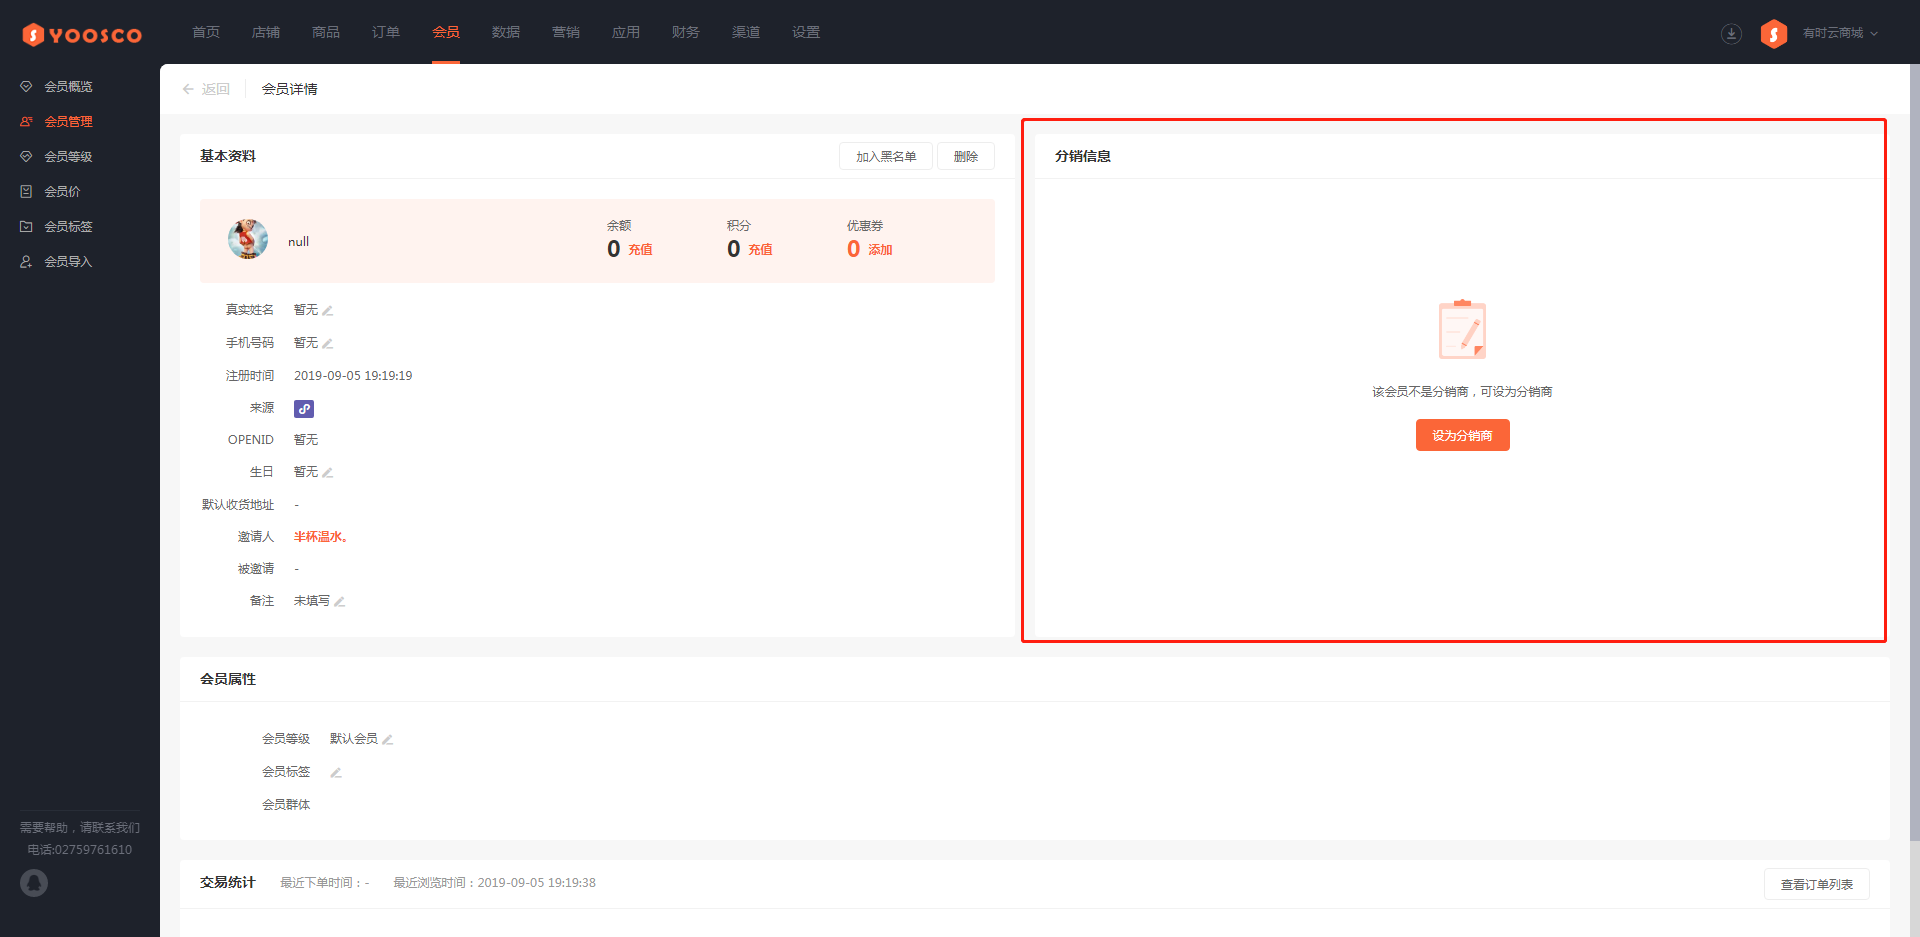
Task: Open 会员导入 in the sidebar
Action: pos(68,262)
